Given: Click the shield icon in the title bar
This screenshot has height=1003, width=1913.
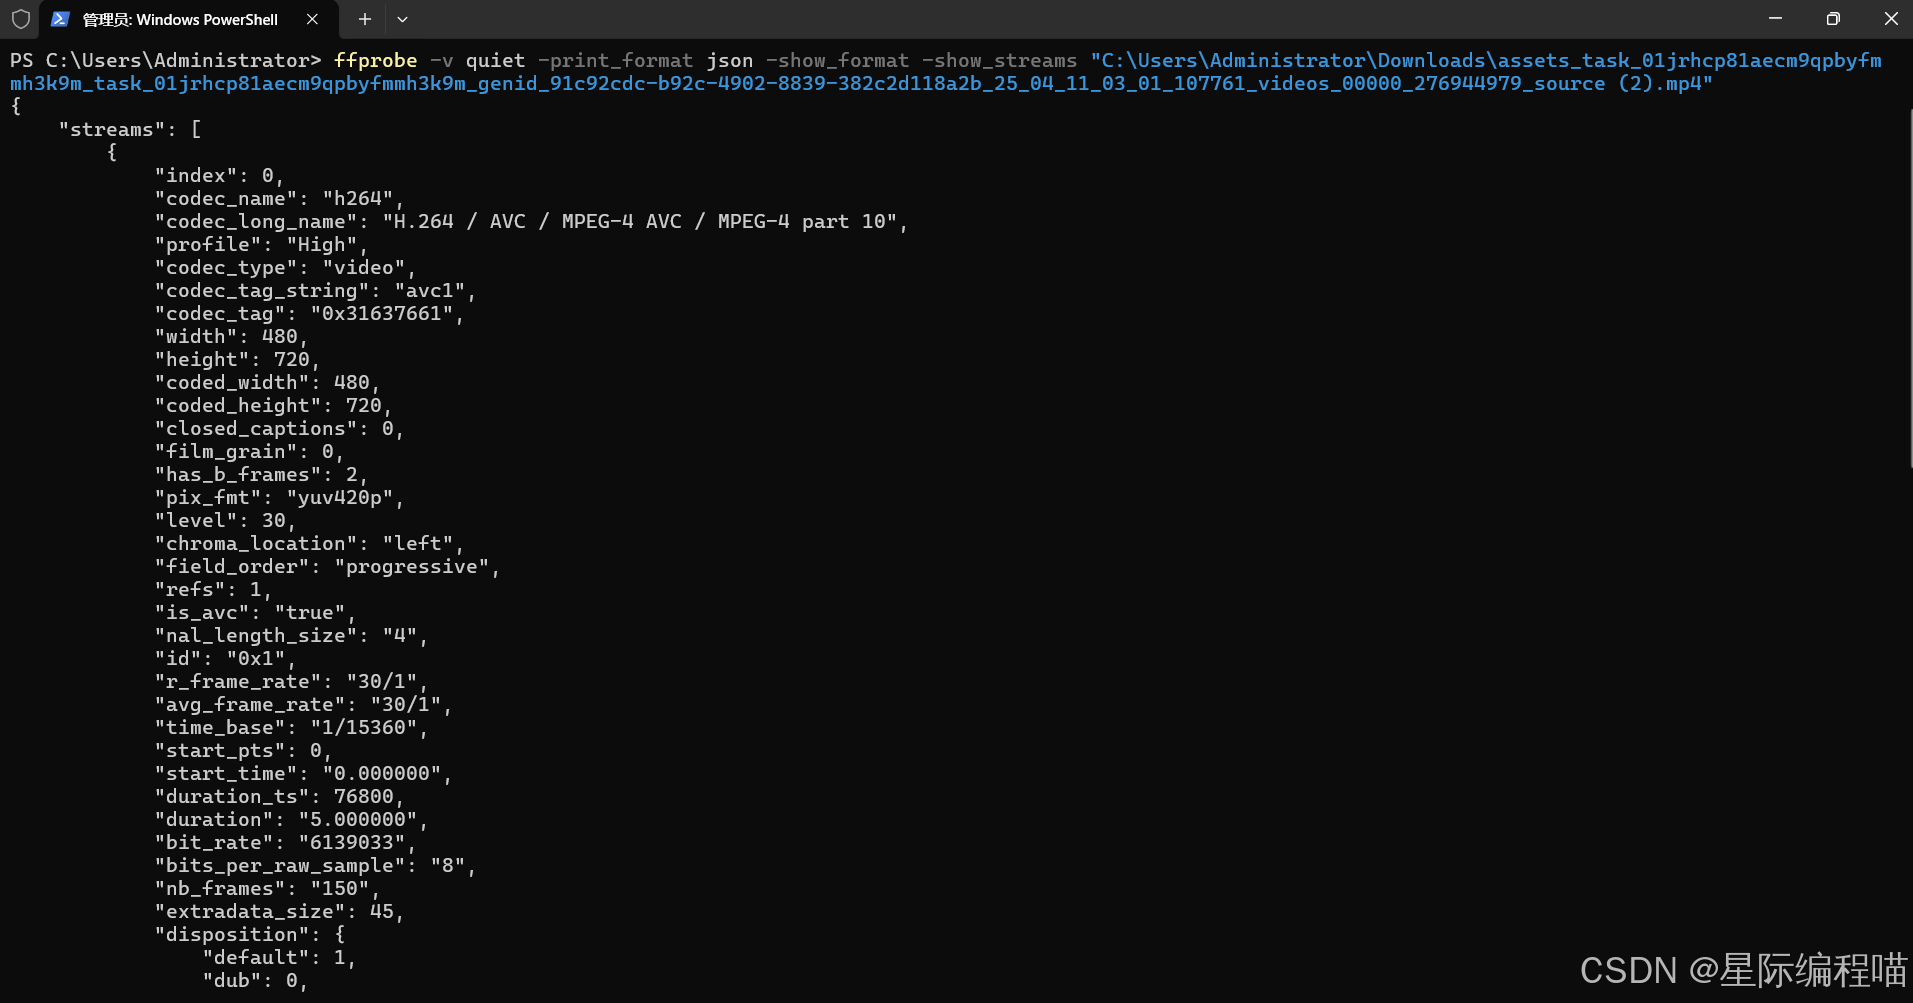Looking at the screenshot, I should coord(20,19).
